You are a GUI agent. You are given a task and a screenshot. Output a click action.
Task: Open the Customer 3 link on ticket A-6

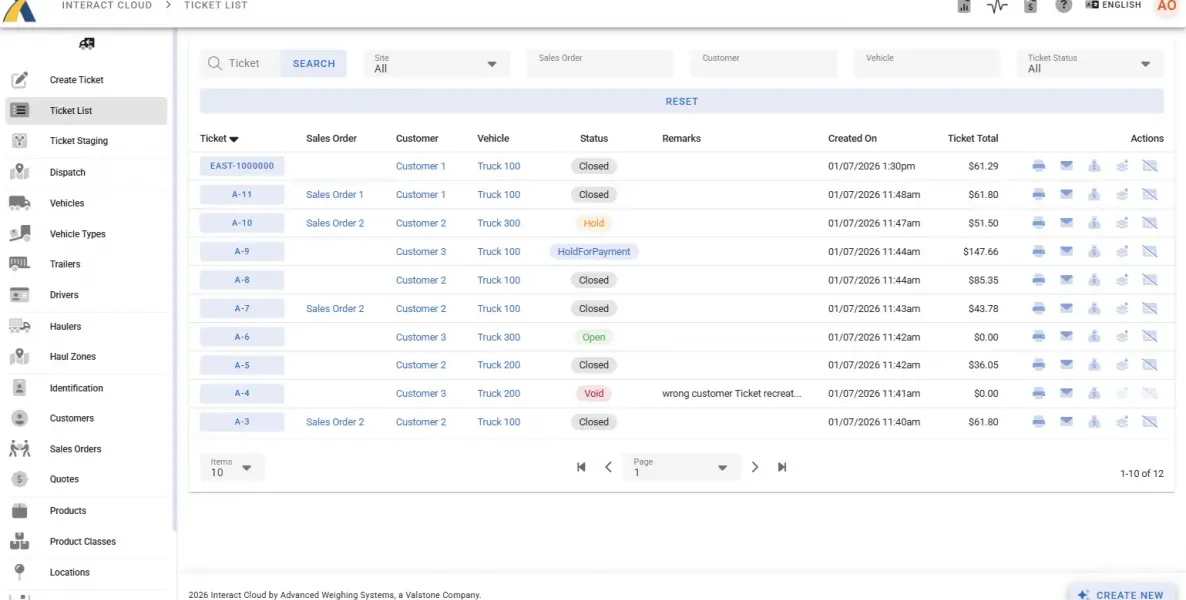point(420,337)
